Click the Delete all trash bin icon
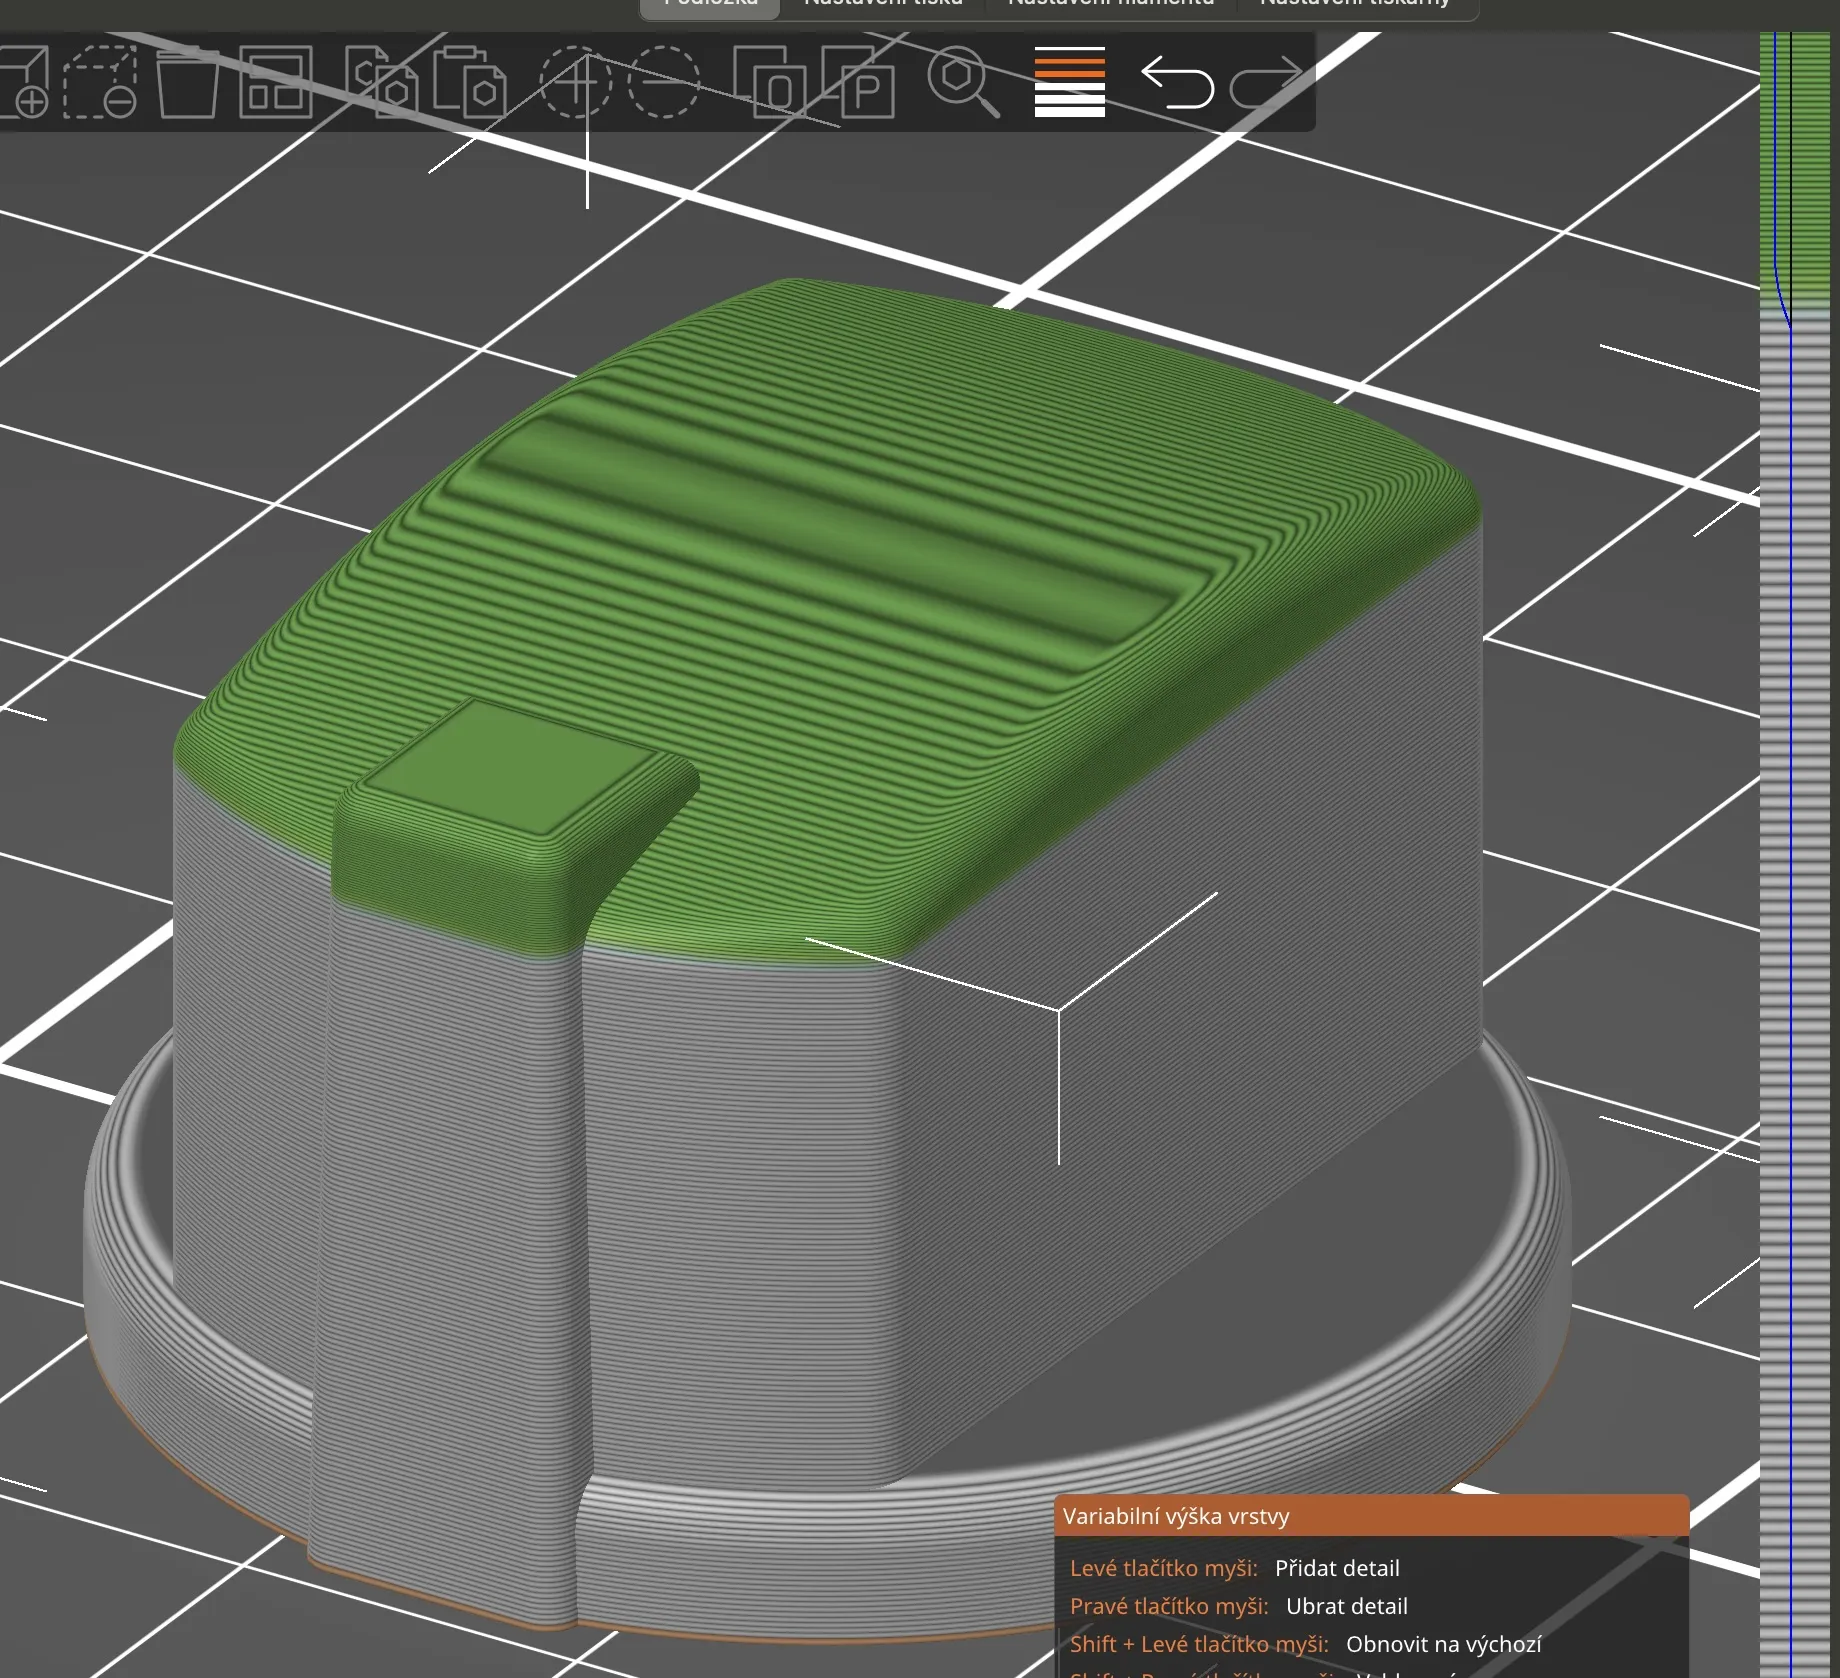Image resolution: width=1840 pixels, height=1678 pixels. pyautogui.click(x=187, y=82)
